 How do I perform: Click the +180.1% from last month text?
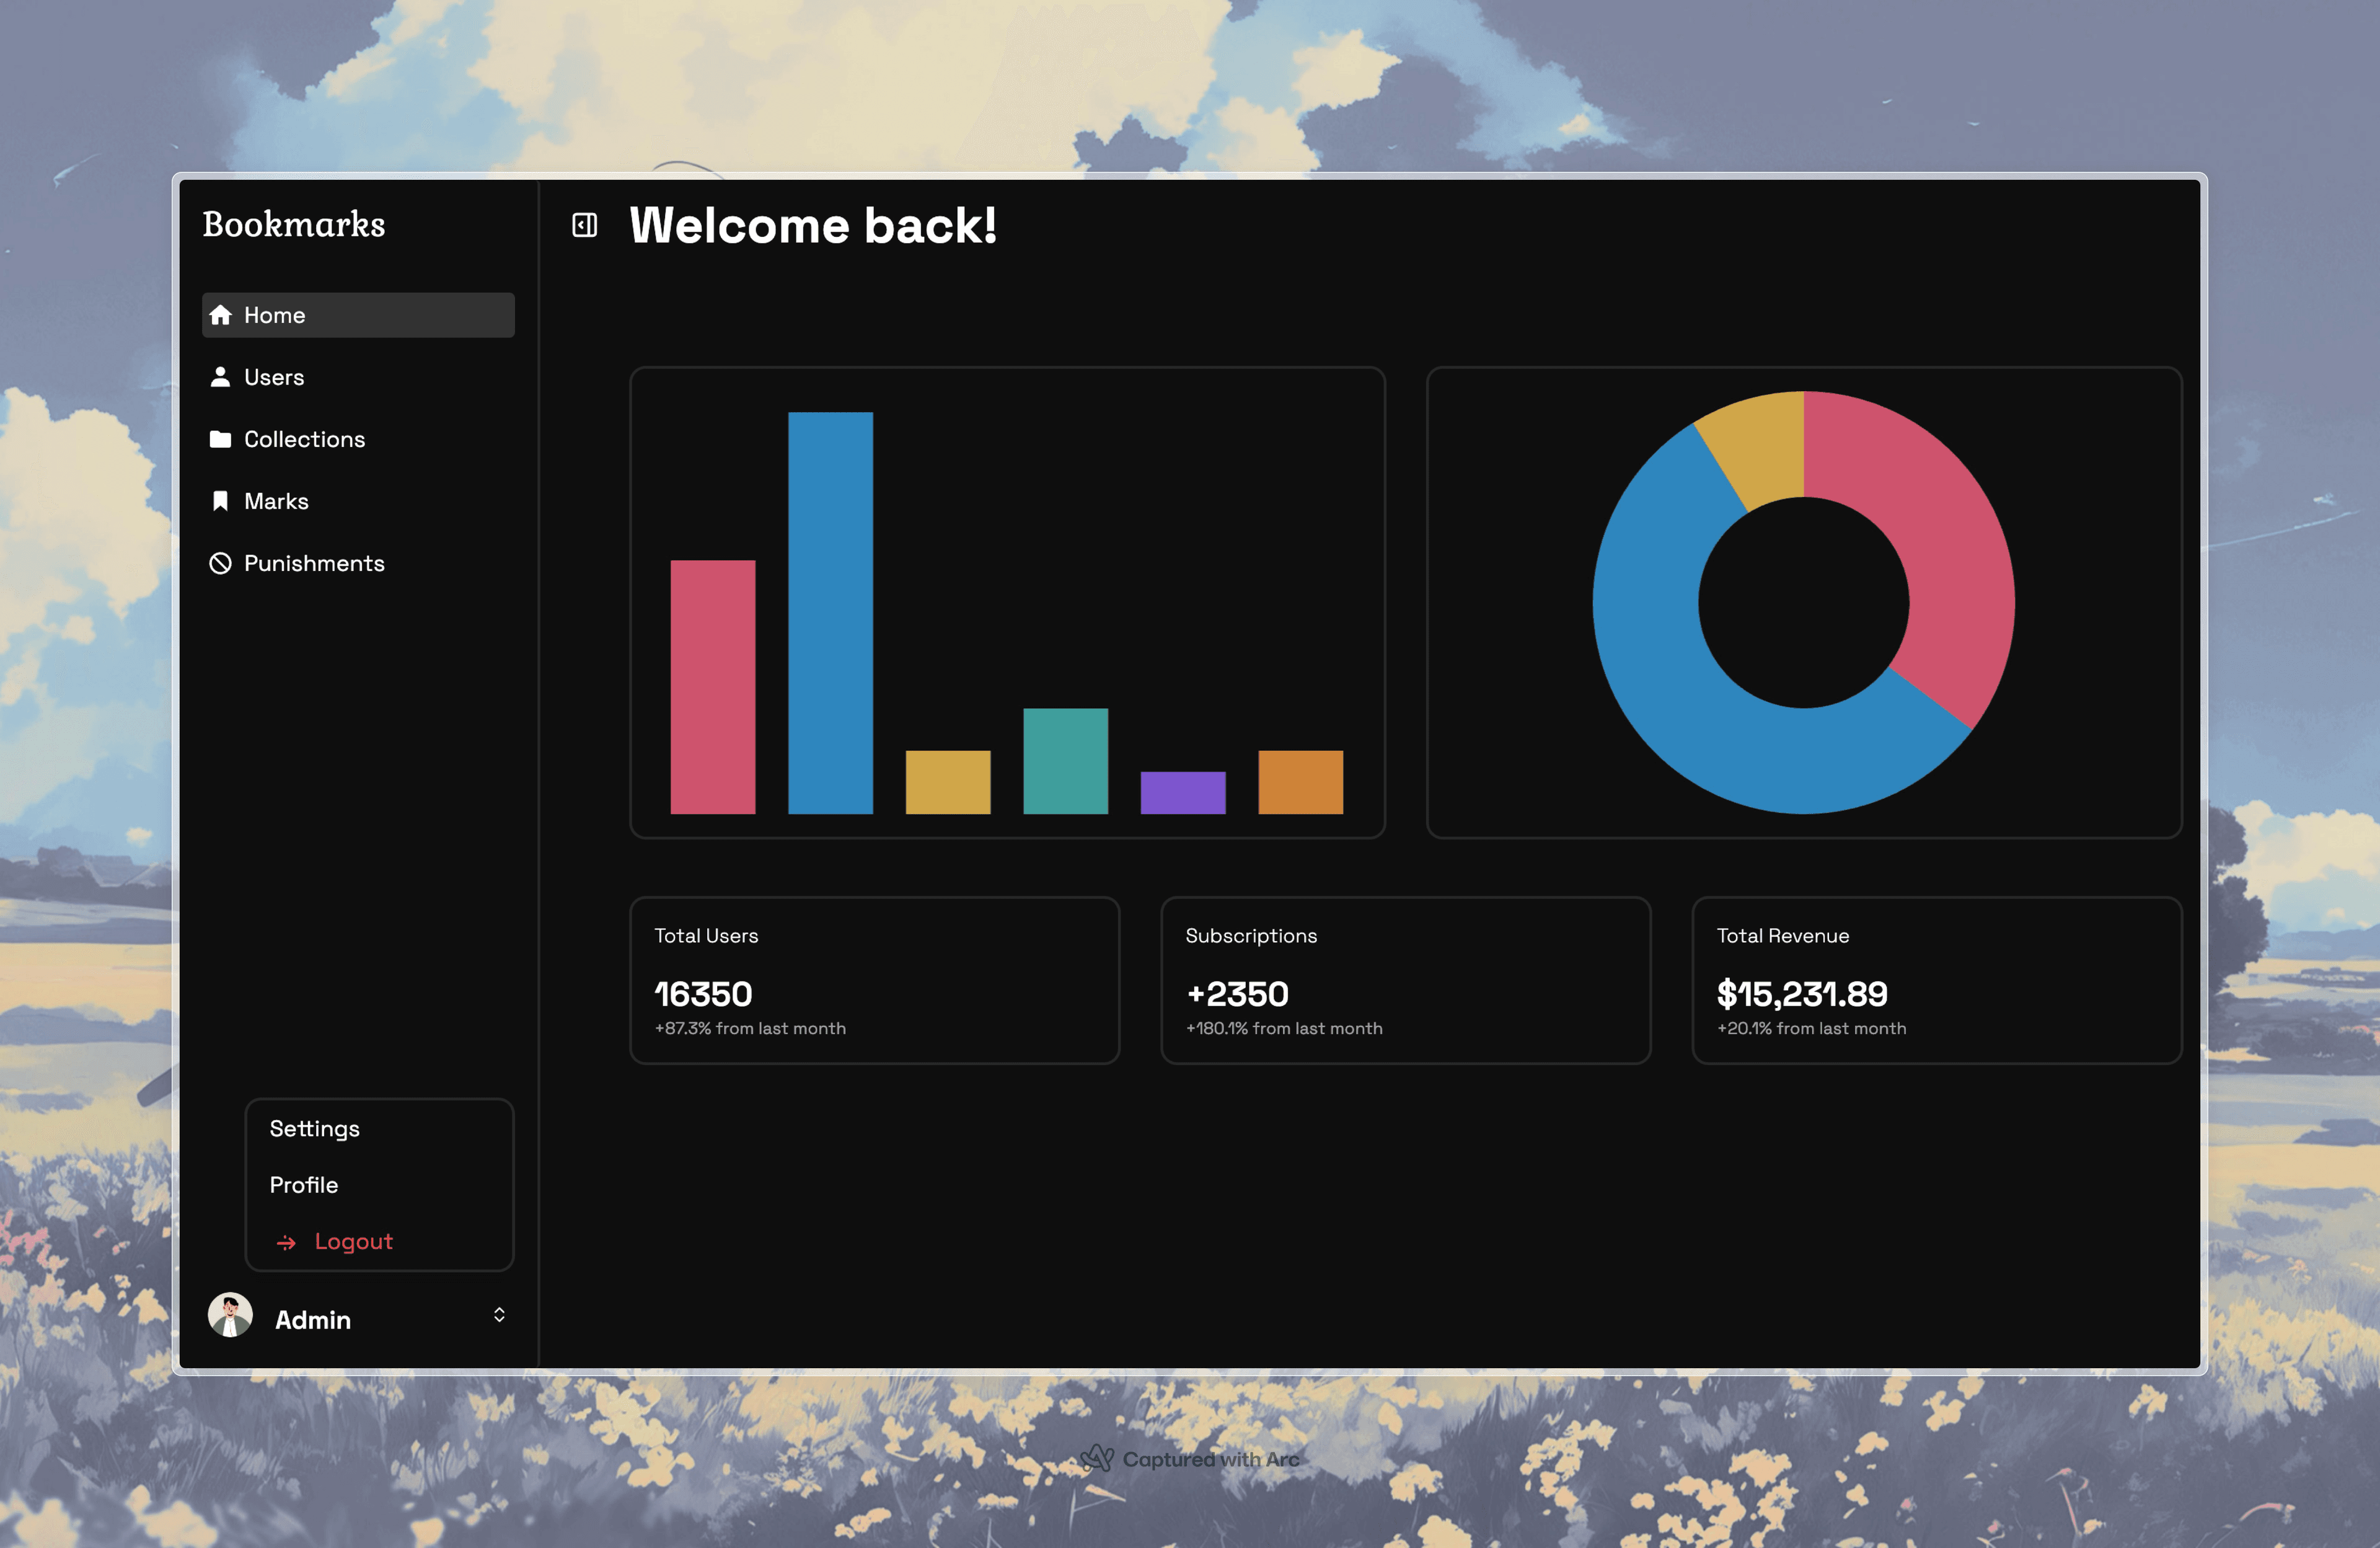[x=1284, y=1028]
